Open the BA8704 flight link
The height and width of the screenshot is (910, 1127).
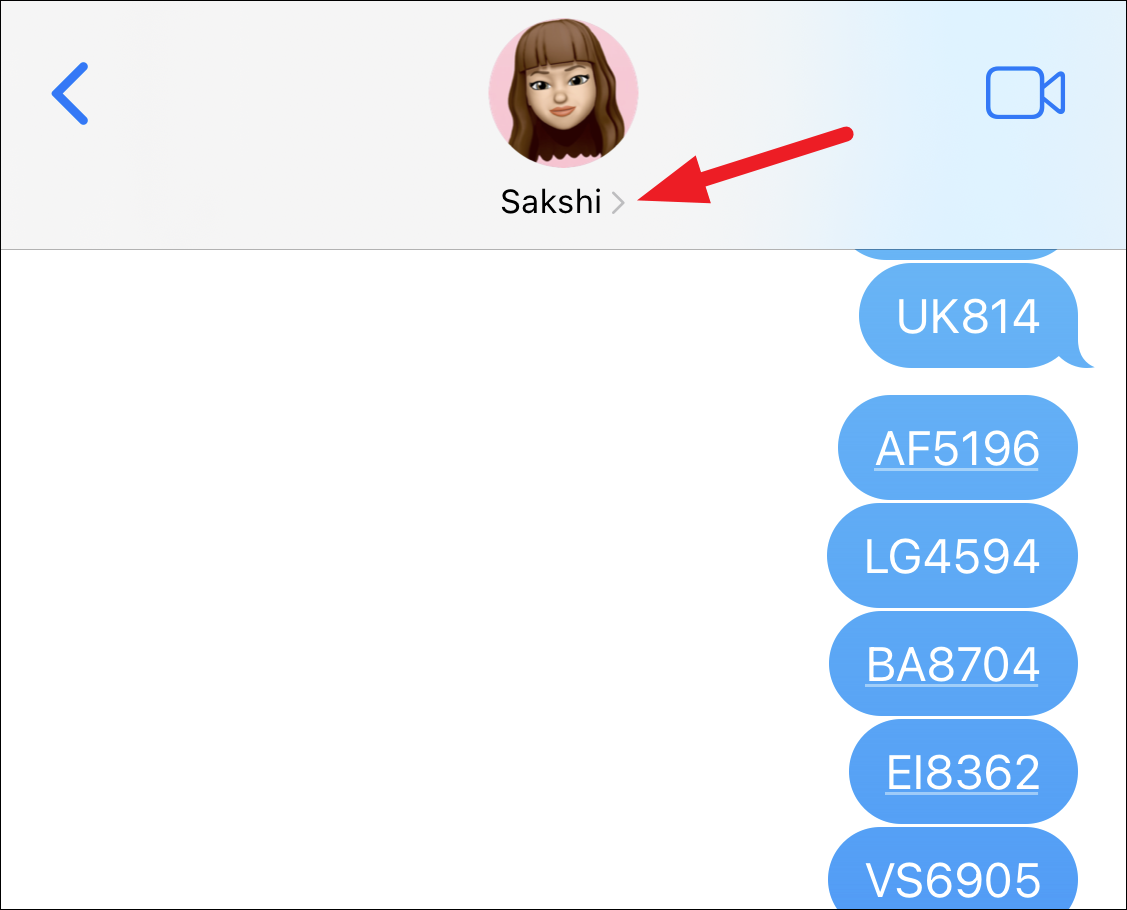(952, 664)
